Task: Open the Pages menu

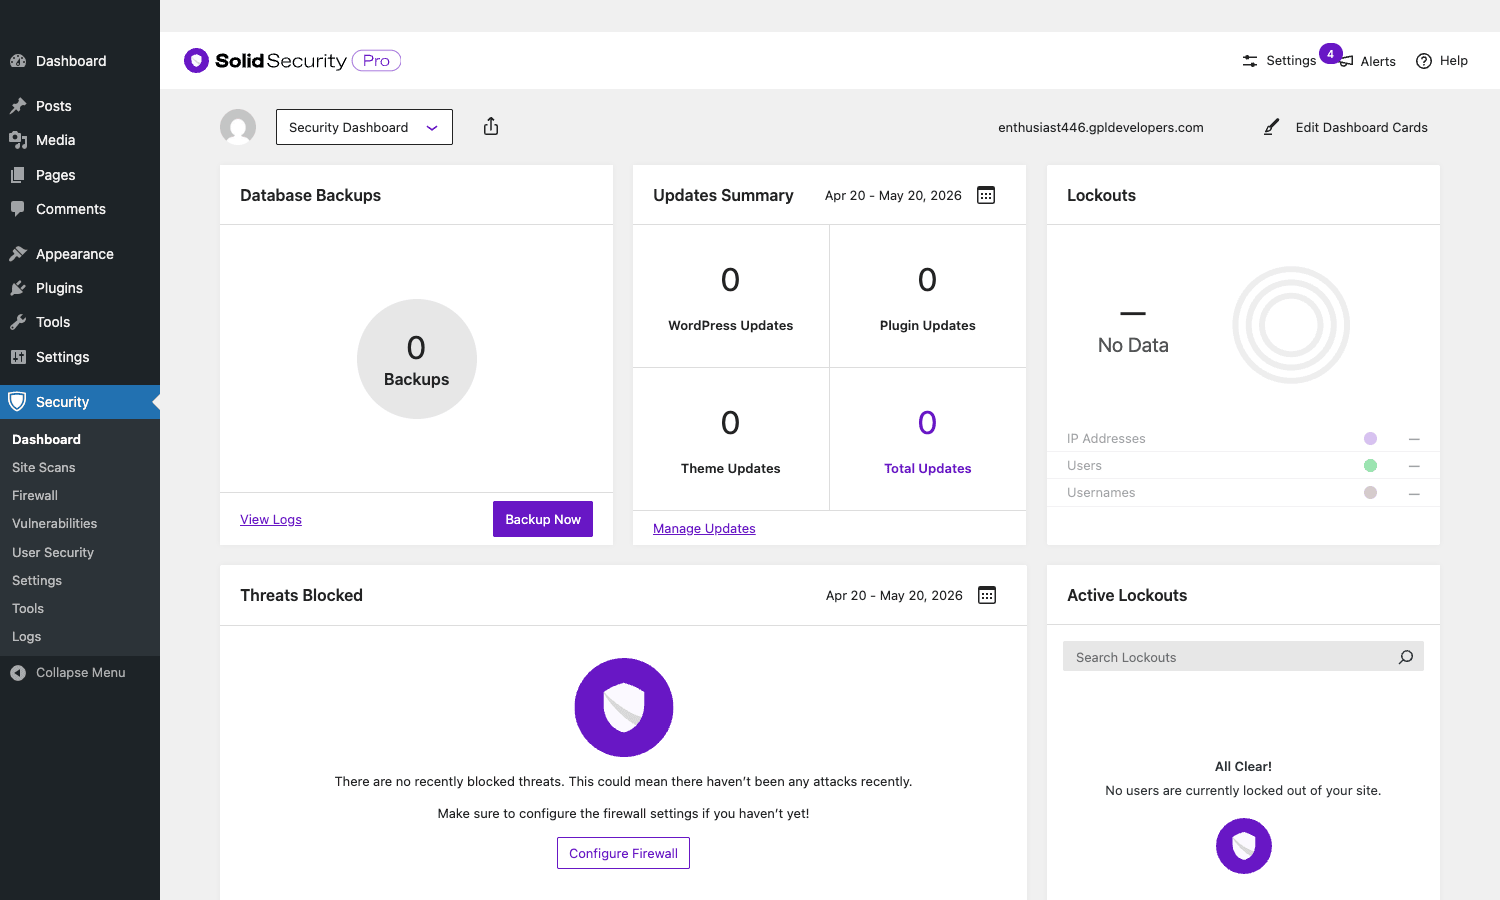Action: click(x=80, y=175)
